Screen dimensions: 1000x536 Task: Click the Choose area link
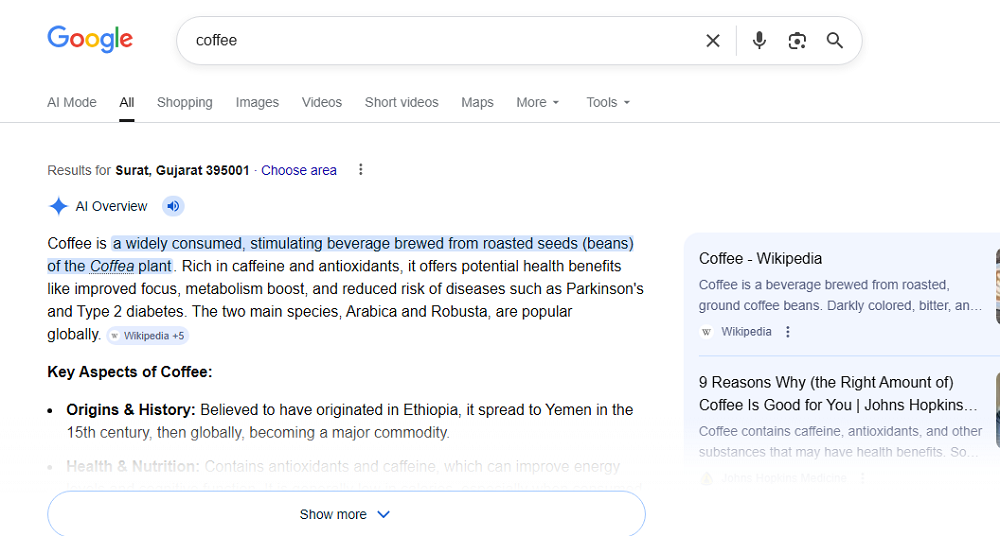coord(298,170)
